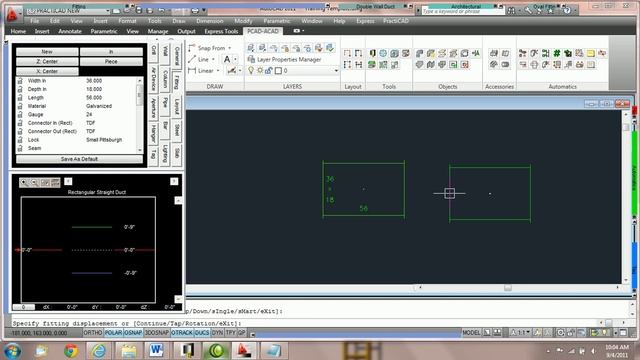Toggle POLAR tracking in status bar

point(113,333)
